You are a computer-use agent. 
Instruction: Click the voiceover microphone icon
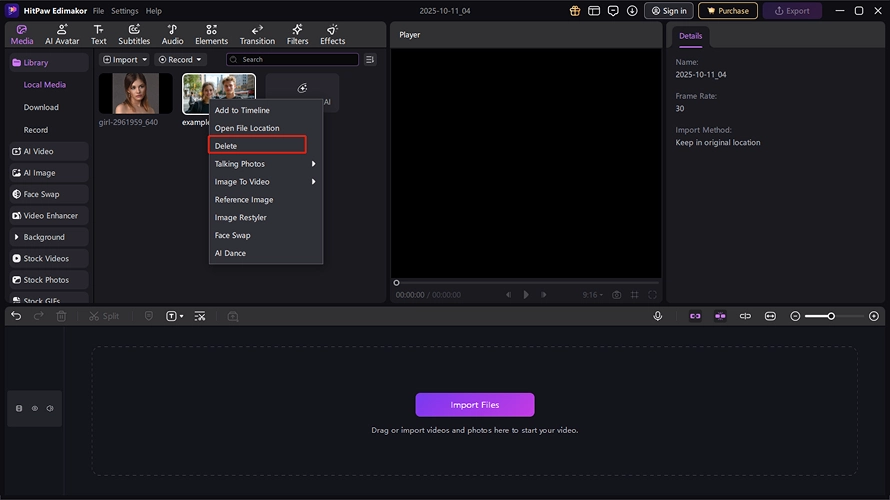click(658, 316)
